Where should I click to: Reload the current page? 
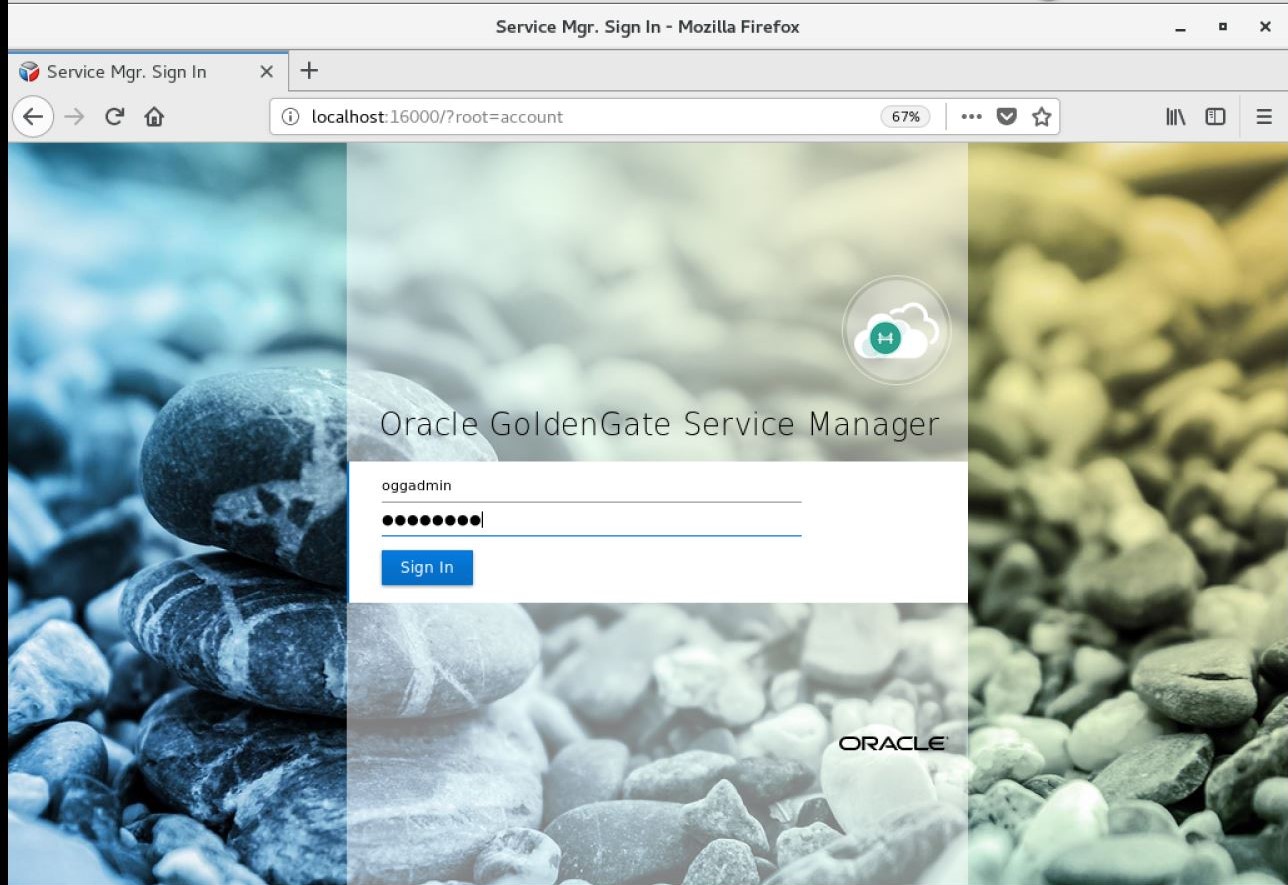tap(114, 117)
